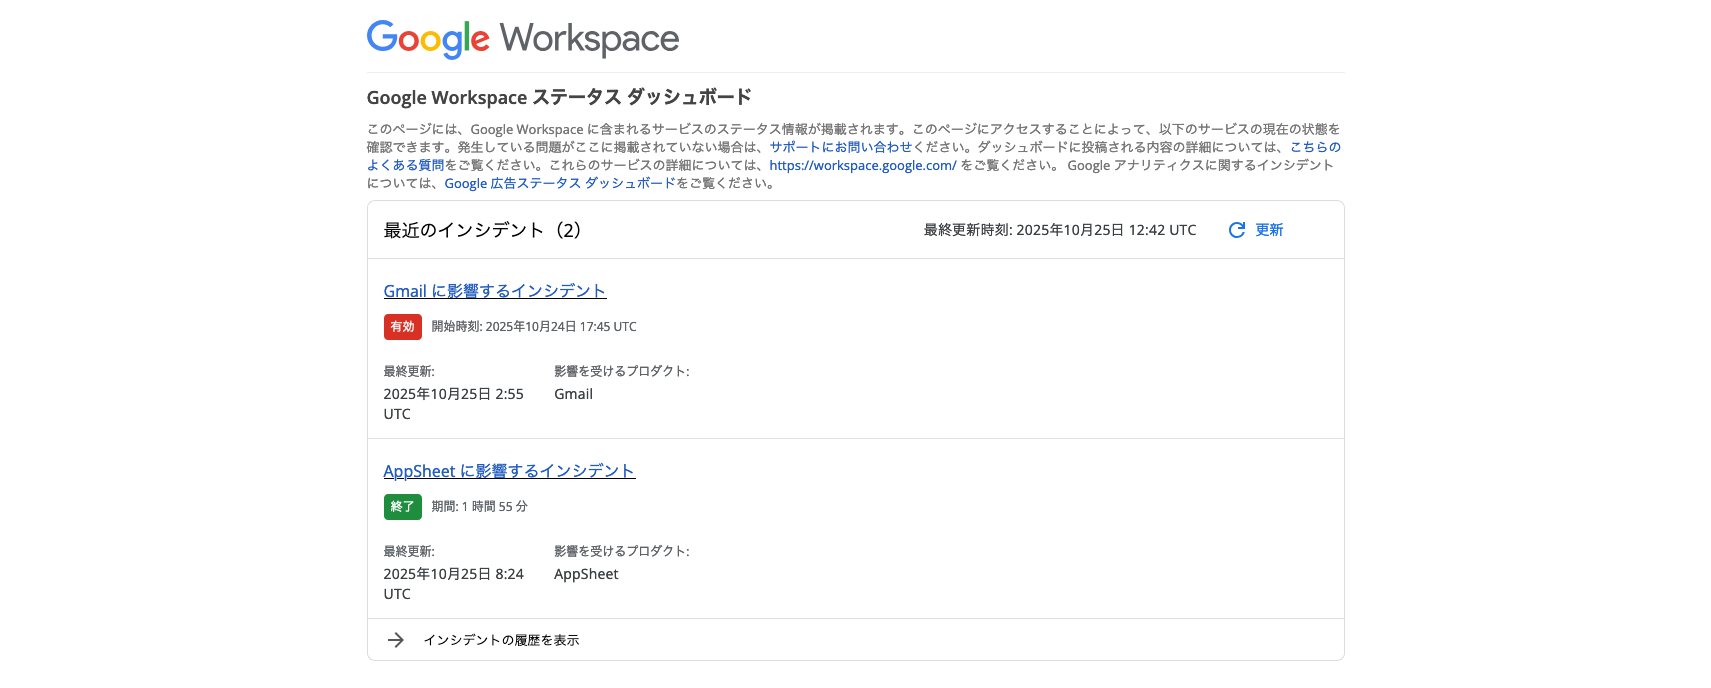Click インシデントの履歴を表示 text
The width and height of the screenshot is (1711, 688).
(501, 640)
